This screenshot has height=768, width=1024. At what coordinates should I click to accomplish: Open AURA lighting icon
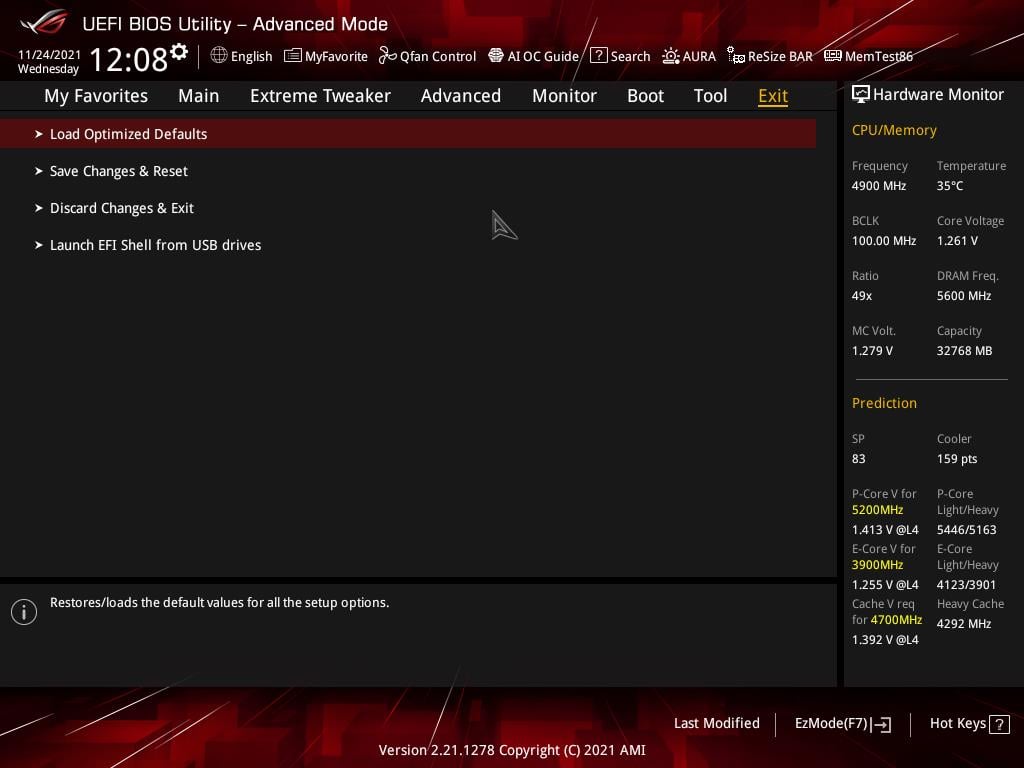click(671, 56)
